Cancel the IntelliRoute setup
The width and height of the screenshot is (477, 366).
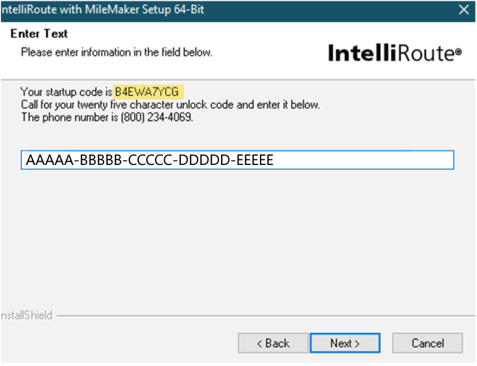point(427,343)
